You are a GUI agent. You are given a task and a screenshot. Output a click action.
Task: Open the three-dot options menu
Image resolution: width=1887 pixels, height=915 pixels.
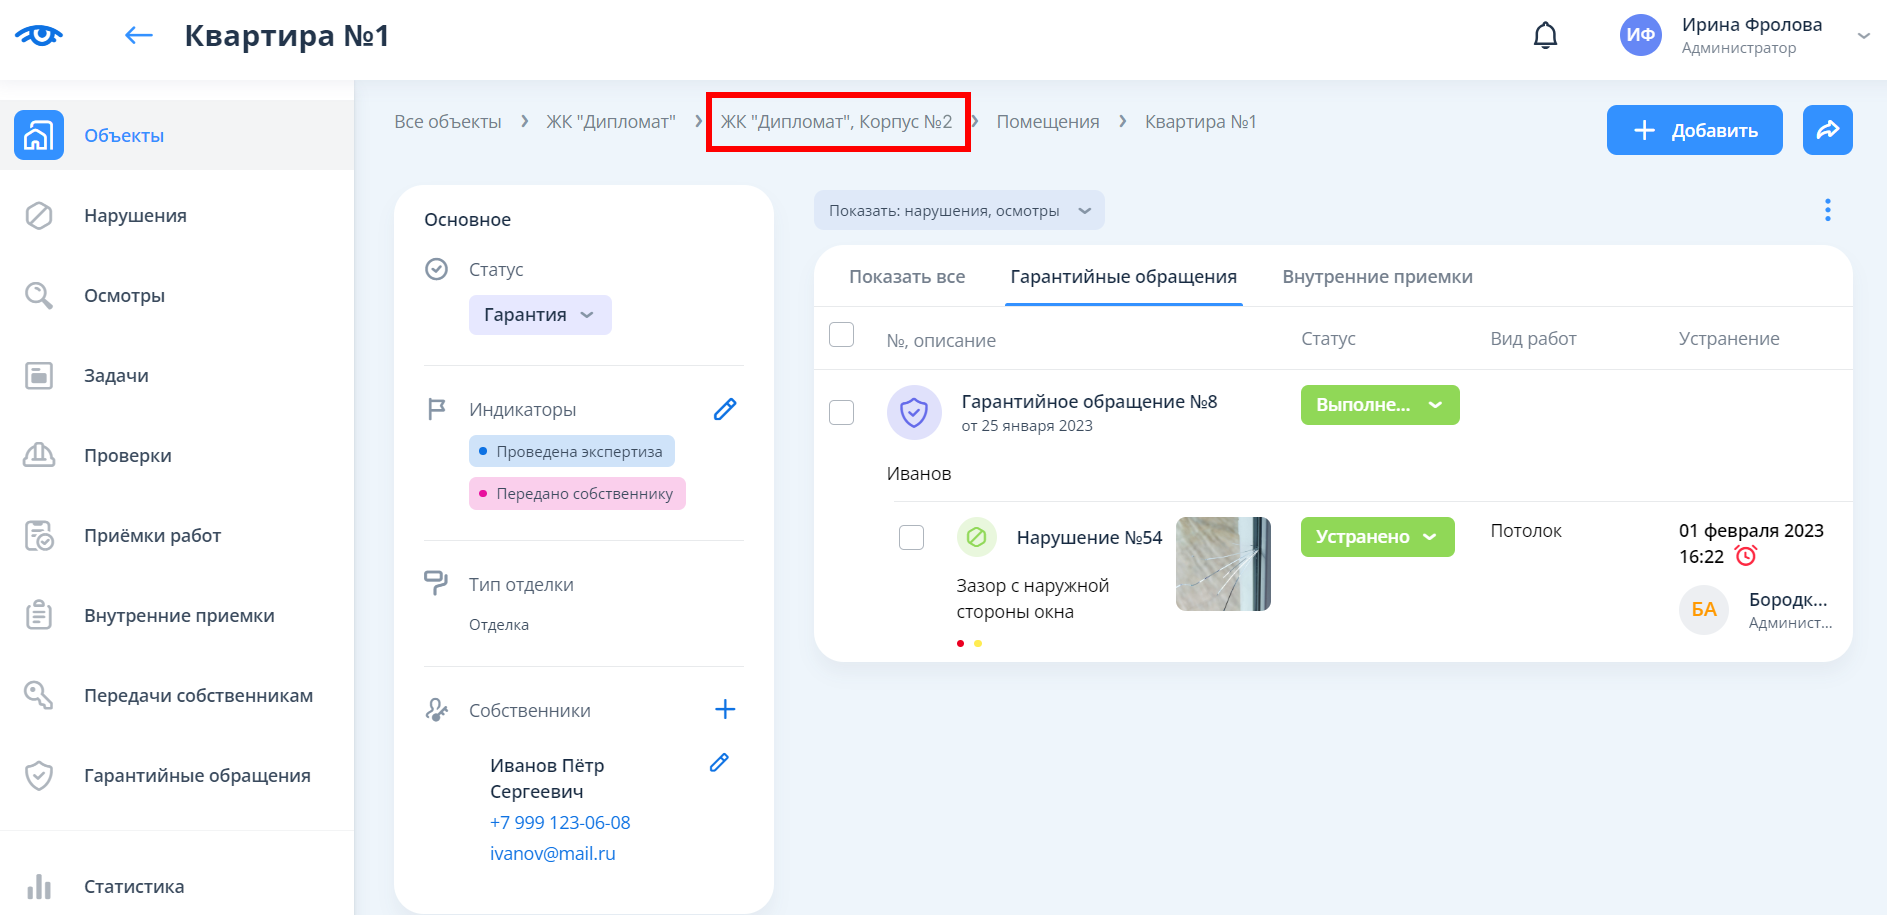tap(1827, 210)
